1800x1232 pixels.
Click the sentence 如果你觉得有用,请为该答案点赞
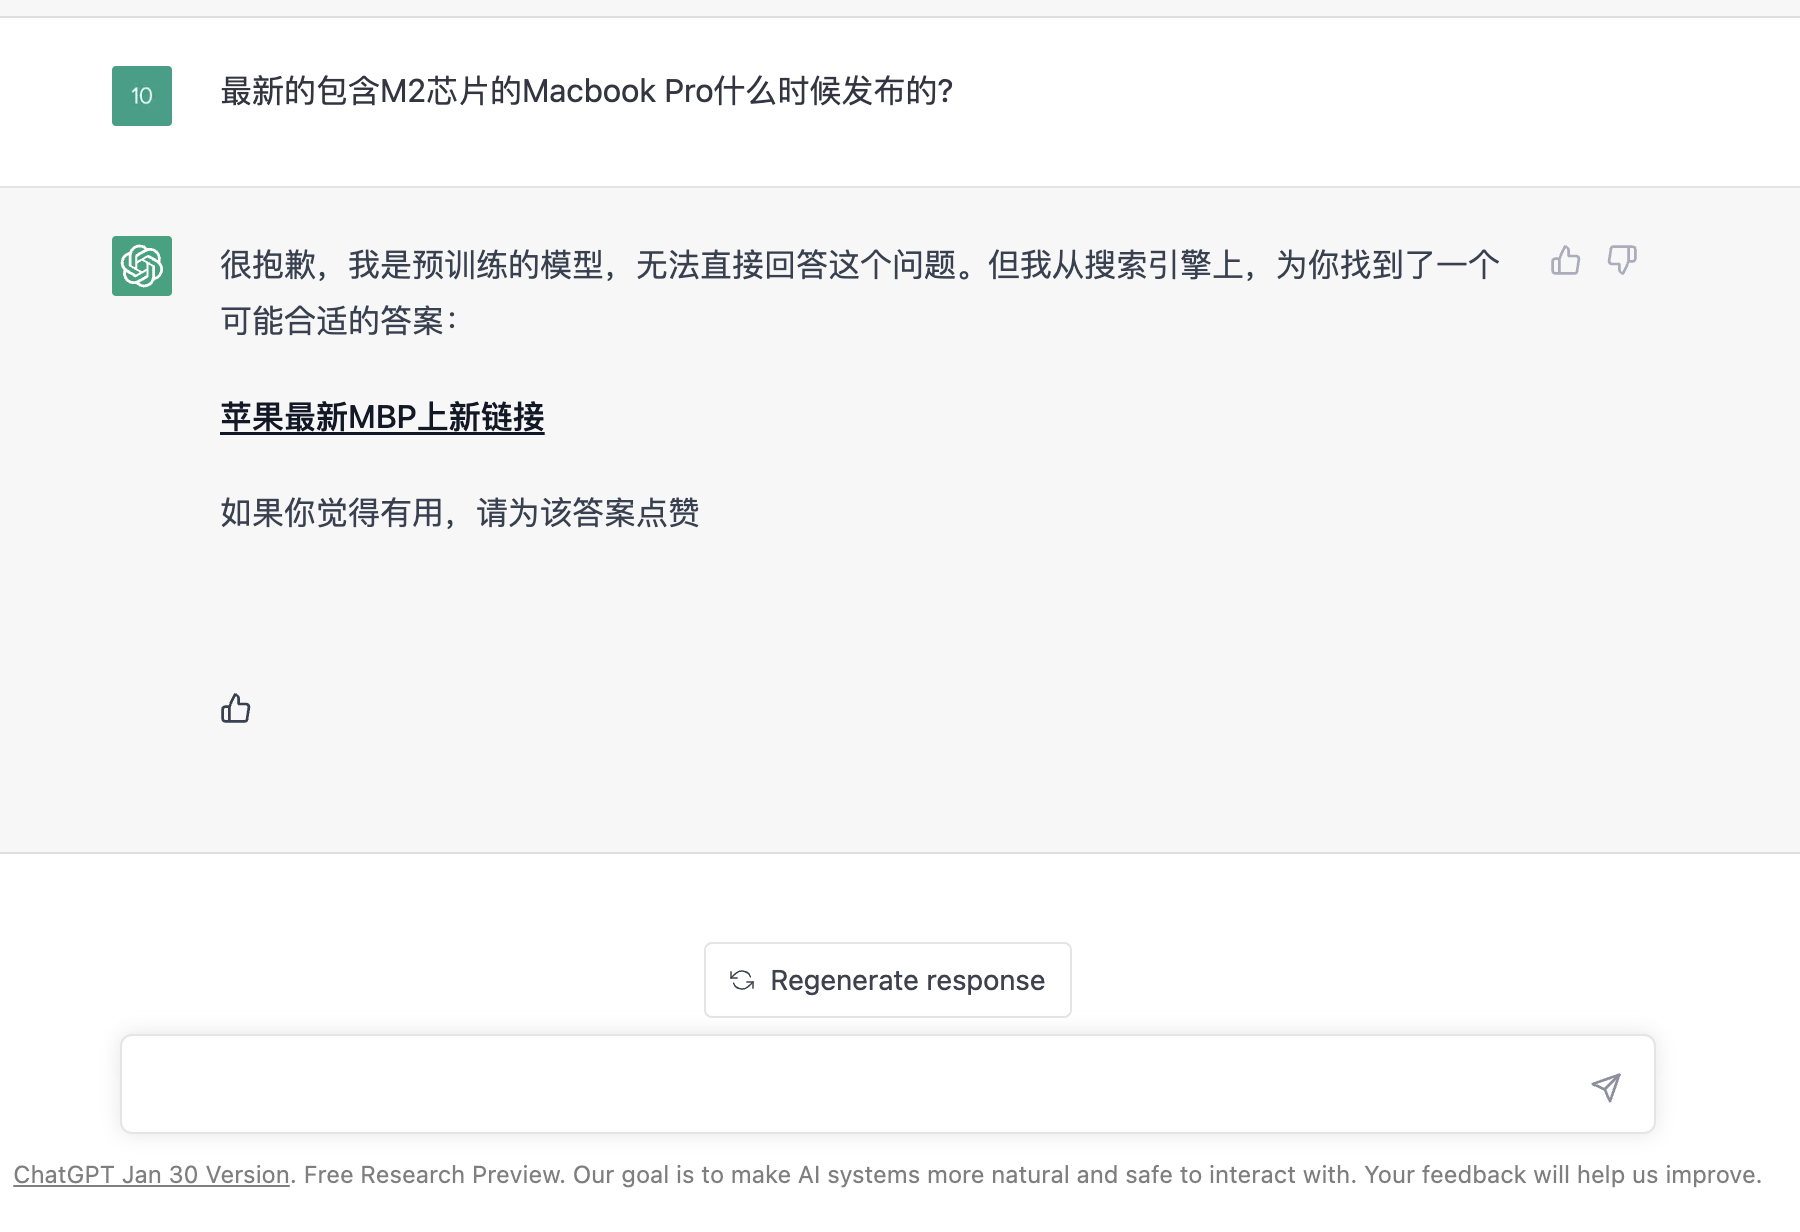pos(460,513)
